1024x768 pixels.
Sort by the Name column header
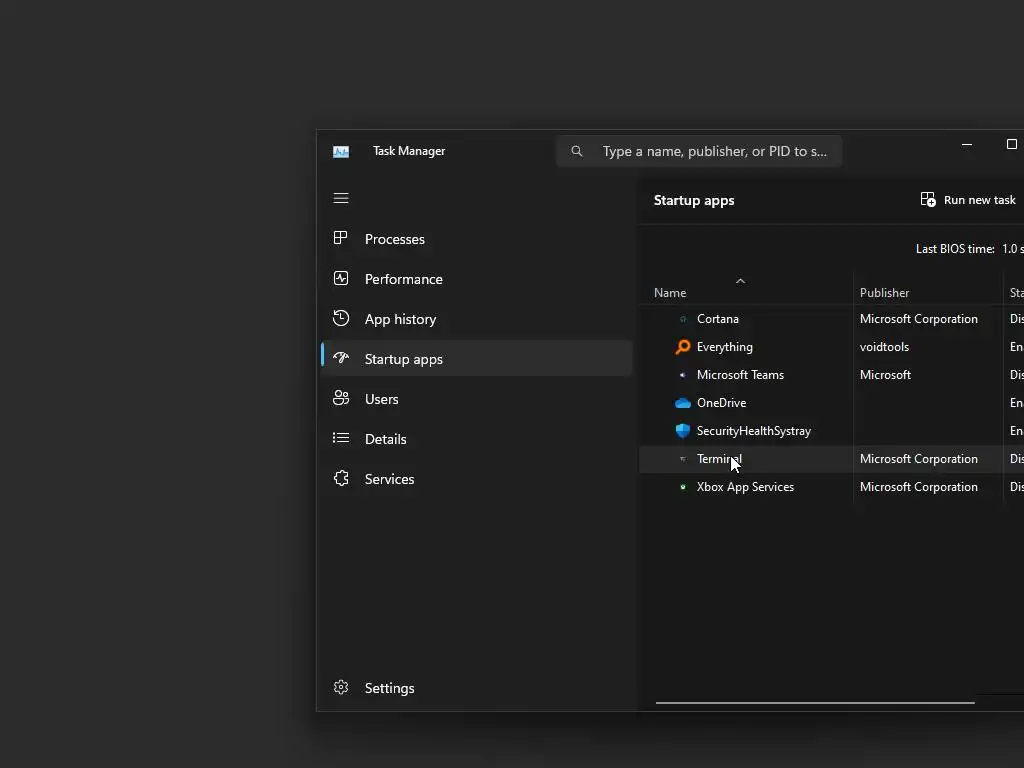(x=670, y=293)
